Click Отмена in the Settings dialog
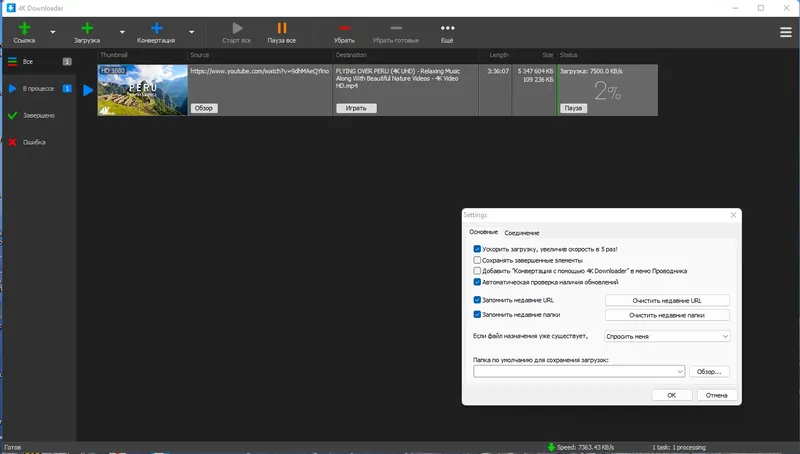Image resolution: width=800 pixels, height=454 pixels. (716, 395)
